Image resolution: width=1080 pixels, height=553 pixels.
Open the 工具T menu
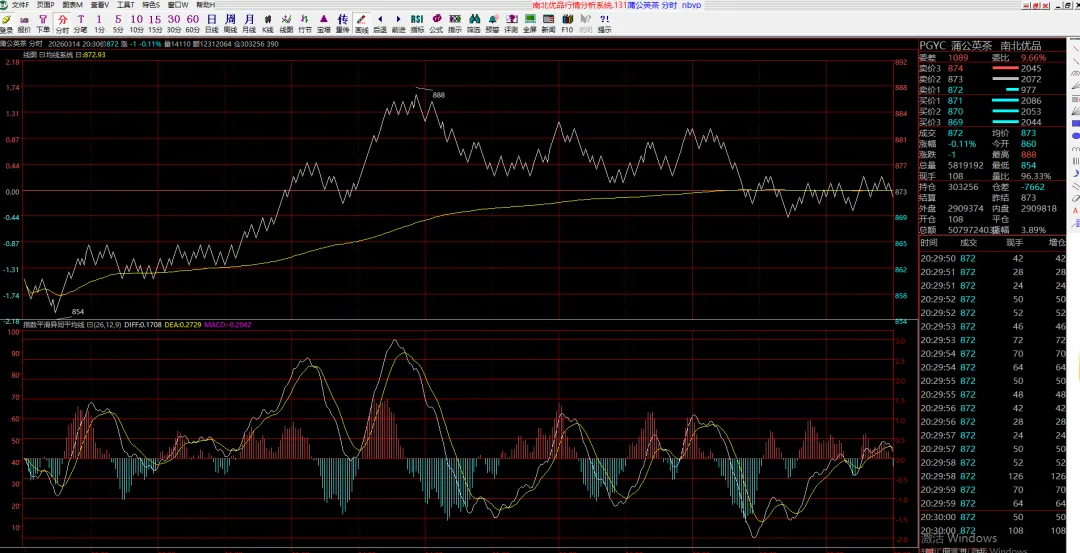point(125,5)
